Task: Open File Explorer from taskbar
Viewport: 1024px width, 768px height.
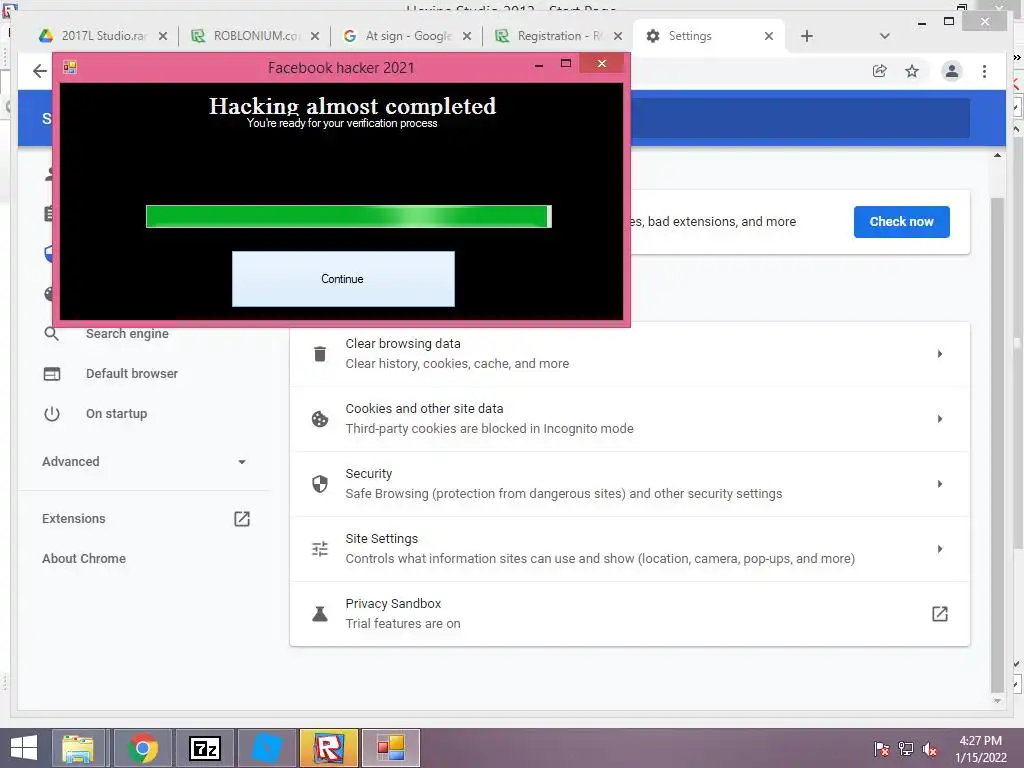Action: point(78,748)
